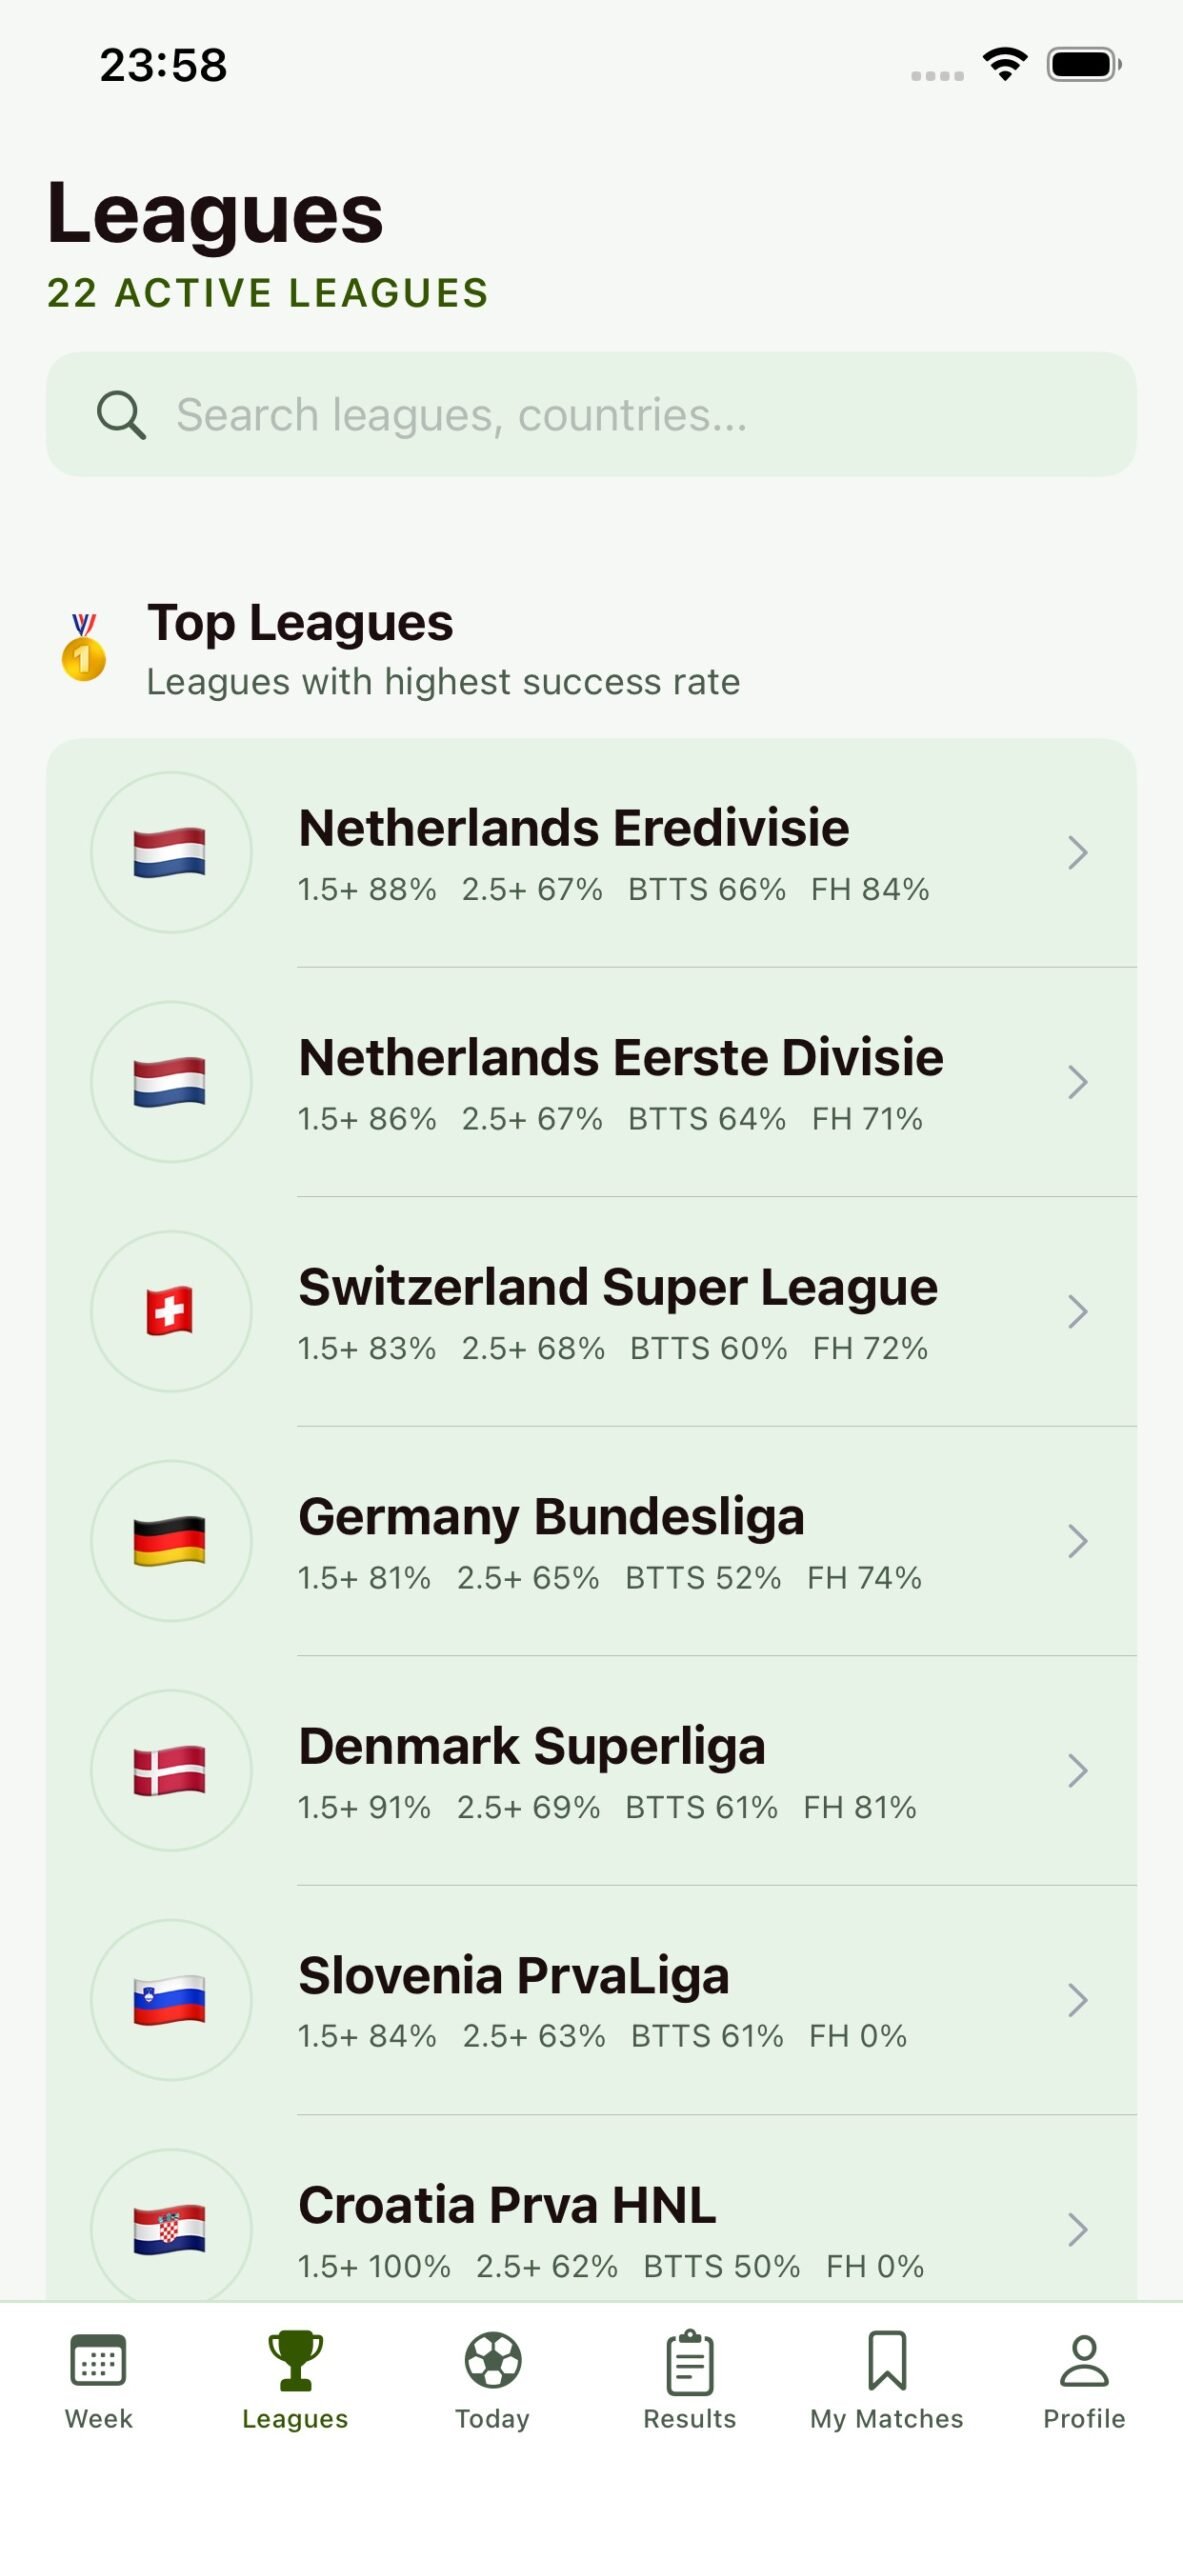This screenshot has width=1183, height=2560.
Task: Tap the search magnifier icon
Action: [121, 415]
